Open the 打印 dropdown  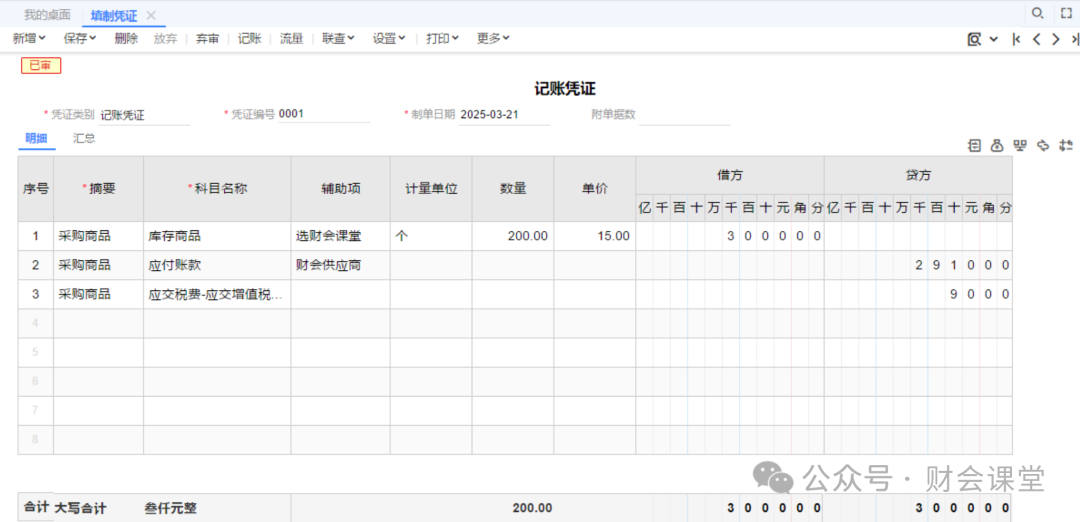(x=442, y=38)
